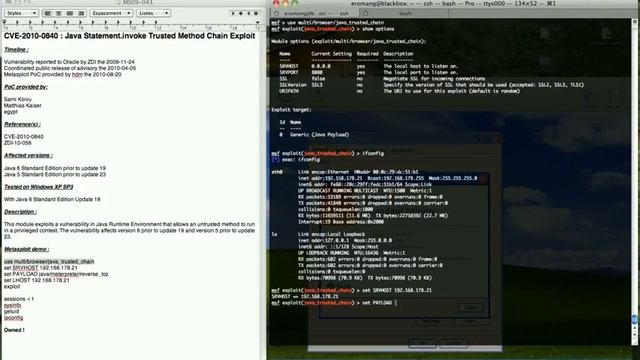The width and height of the screenshot is (640, 360).
Task: Click the underlined 'hdm' word in the timeline
Action: [x=77, y=75]
